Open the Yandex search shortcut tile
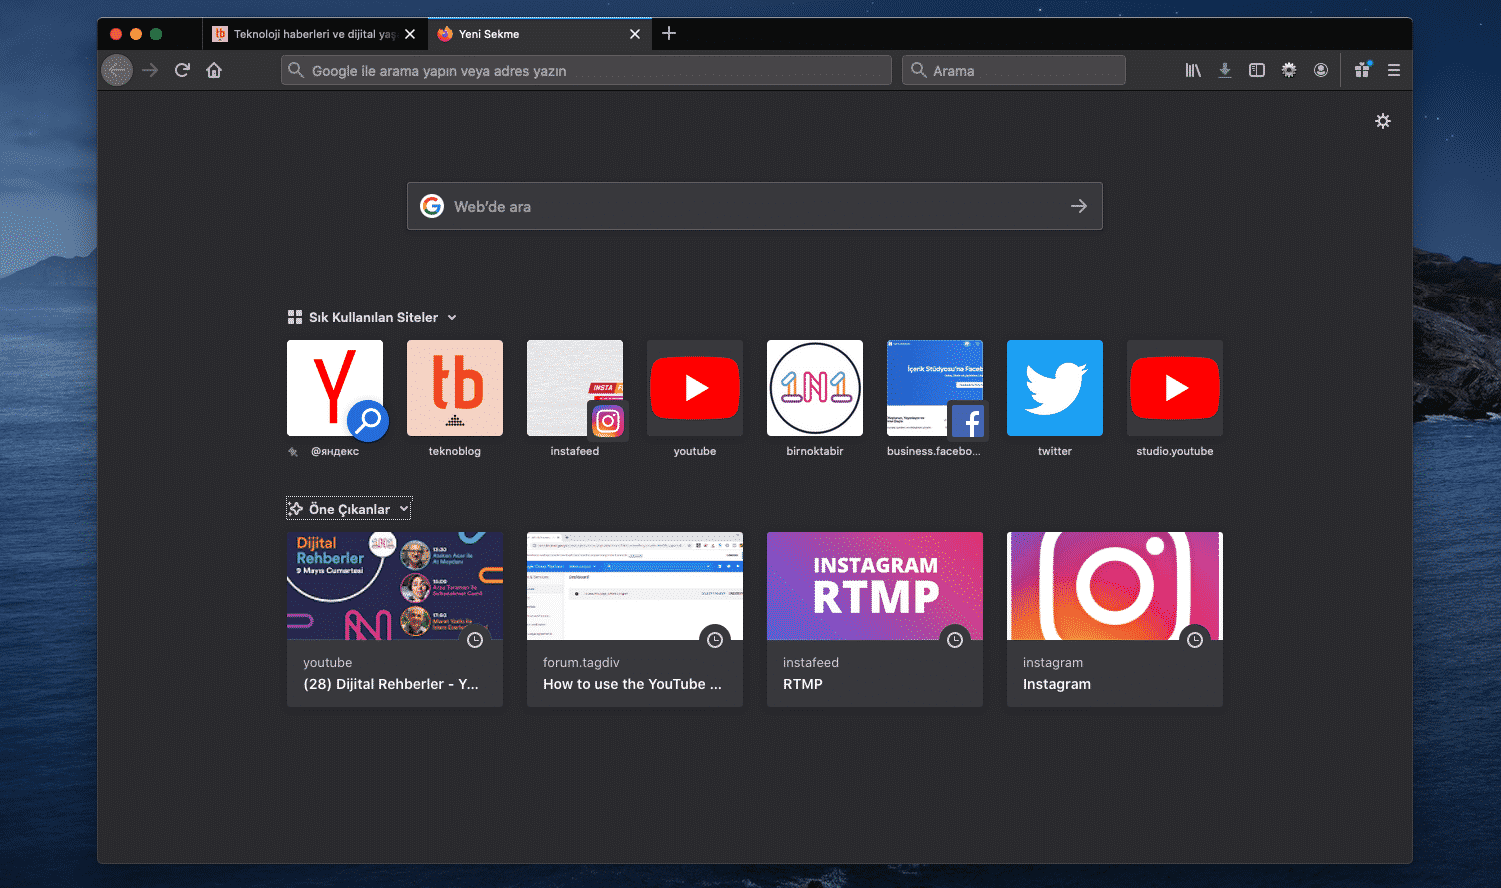This screenshot has width=1501, height=888. (335, 388)
